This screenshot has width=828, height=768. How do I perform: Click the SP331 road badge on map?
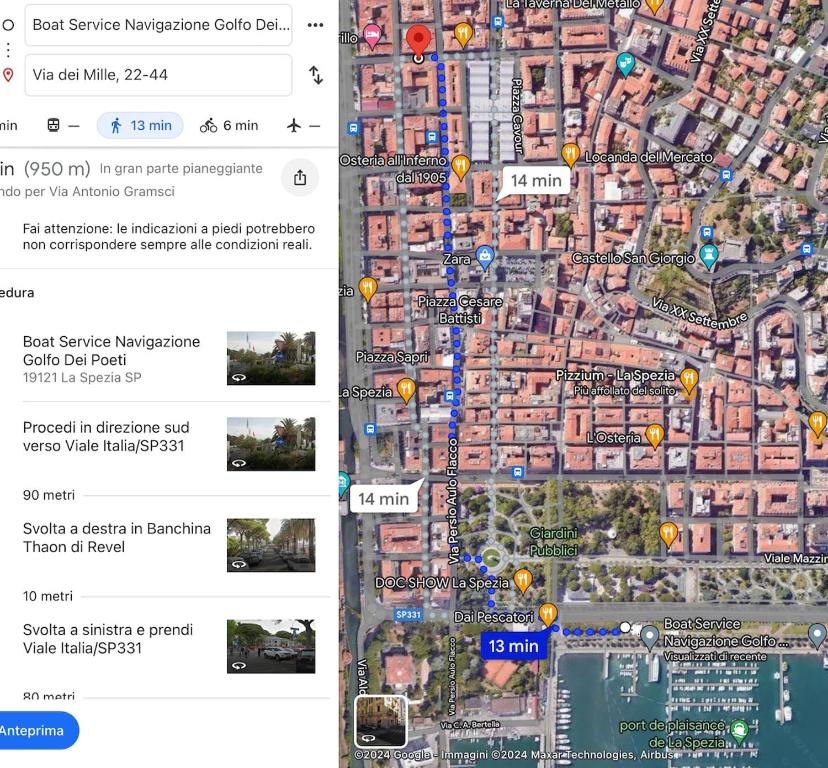(x=408, y=614)
